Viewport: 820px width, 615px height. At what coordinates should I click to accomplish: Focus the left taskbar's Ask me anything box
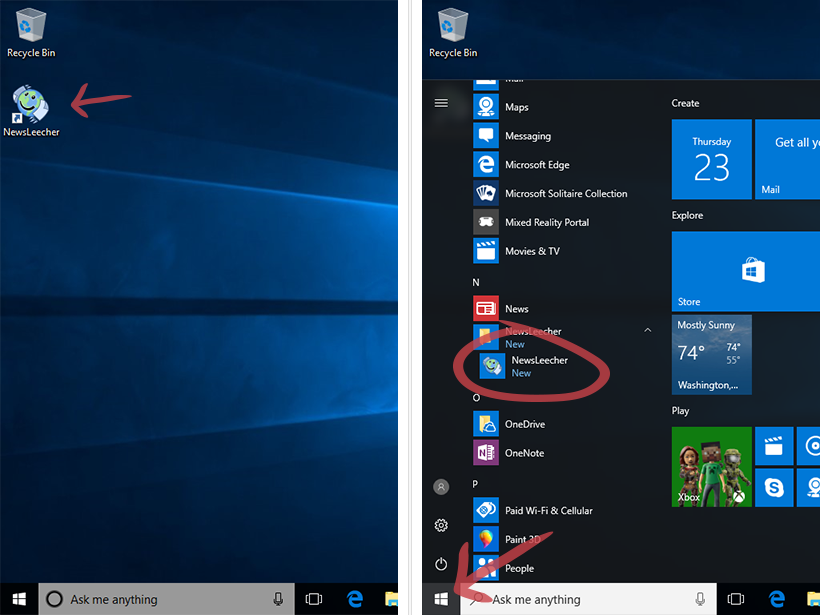pos(166,599)
